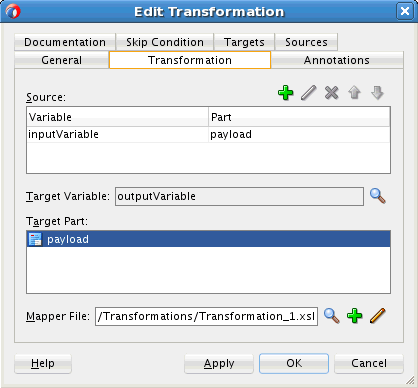Click the pencil edit source icon
Screen dimensions: 418x388
pyautogui.click(x=309, y=93)
